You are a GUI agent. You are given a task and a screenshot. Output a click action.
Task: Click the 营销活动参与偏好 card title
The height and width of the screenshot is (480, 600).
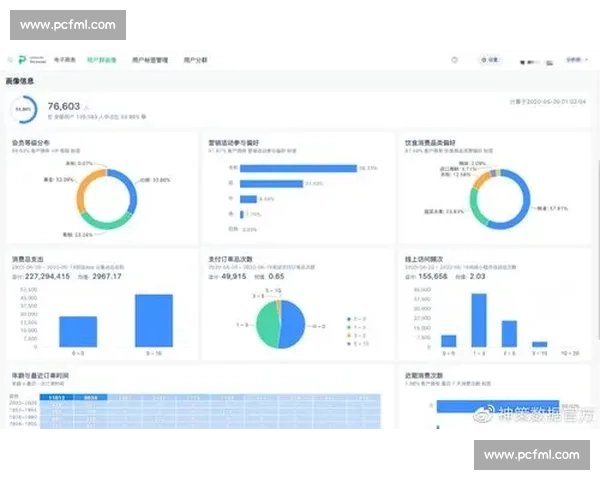tap(233, 143)
